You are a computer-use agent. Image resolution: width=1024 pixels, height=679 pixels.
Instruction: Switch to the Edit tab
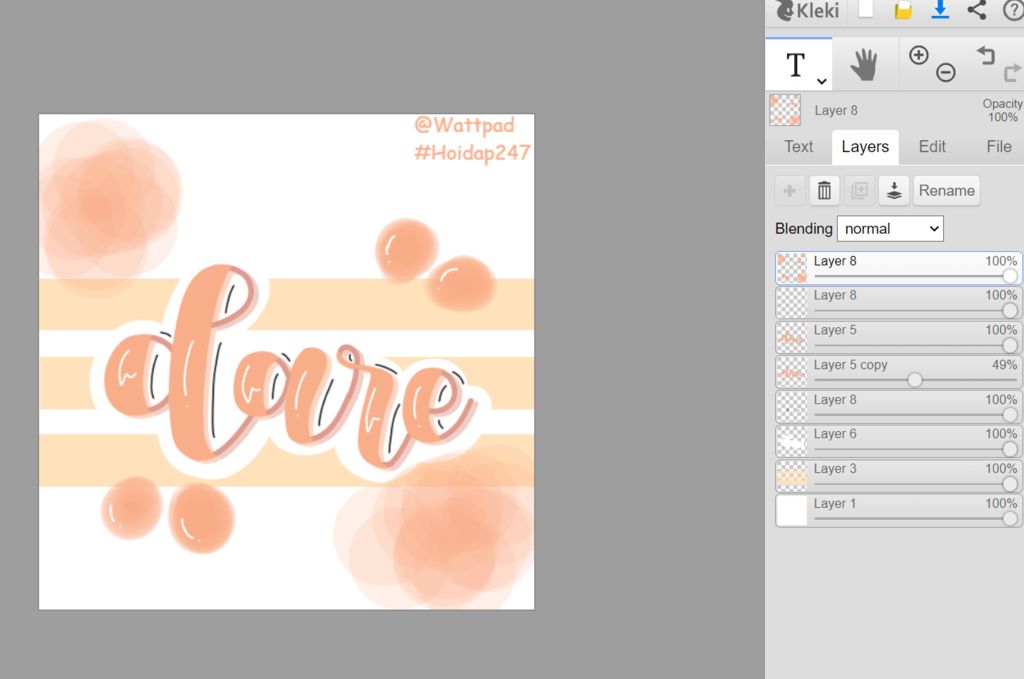[x=932, y=146]
